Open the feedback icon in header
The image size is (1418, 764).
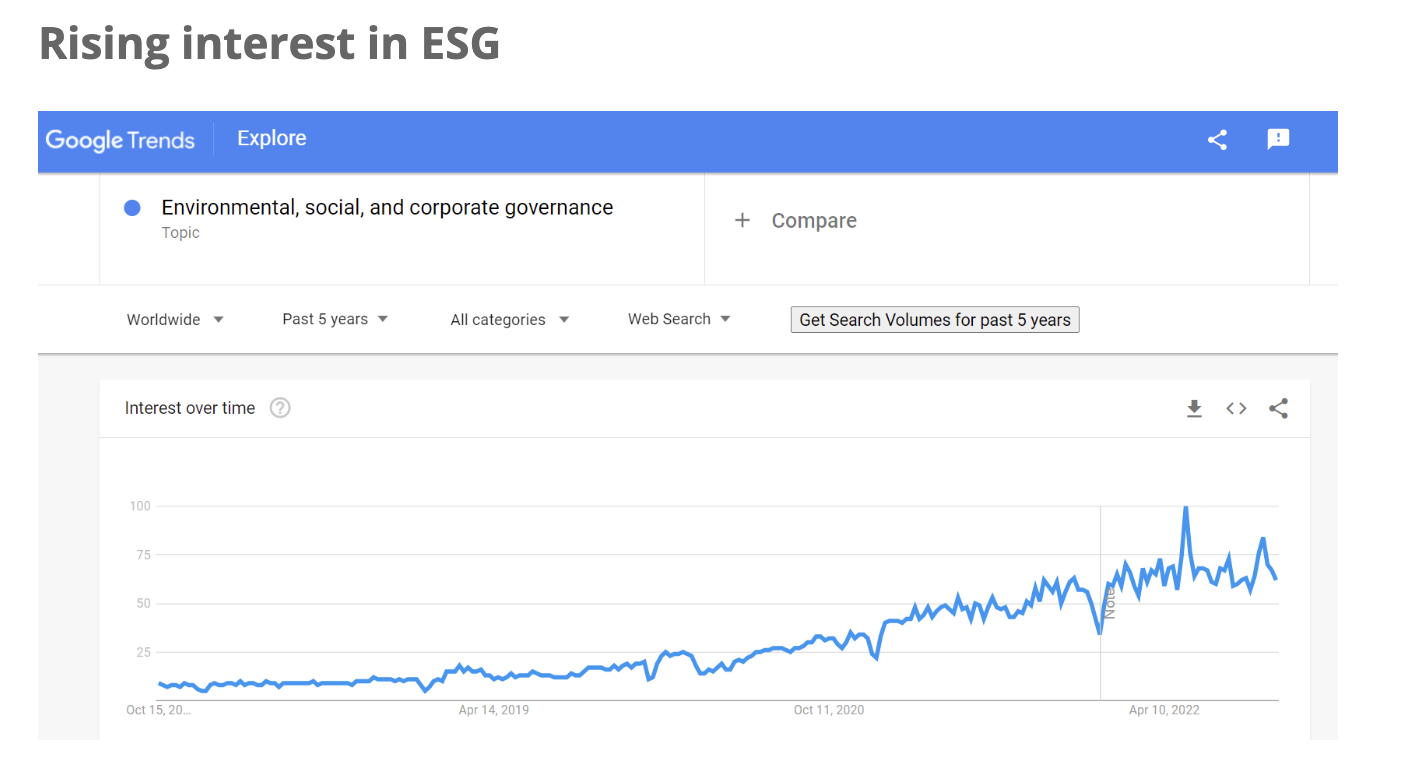pyautogui.click(x=1278, y=140)
